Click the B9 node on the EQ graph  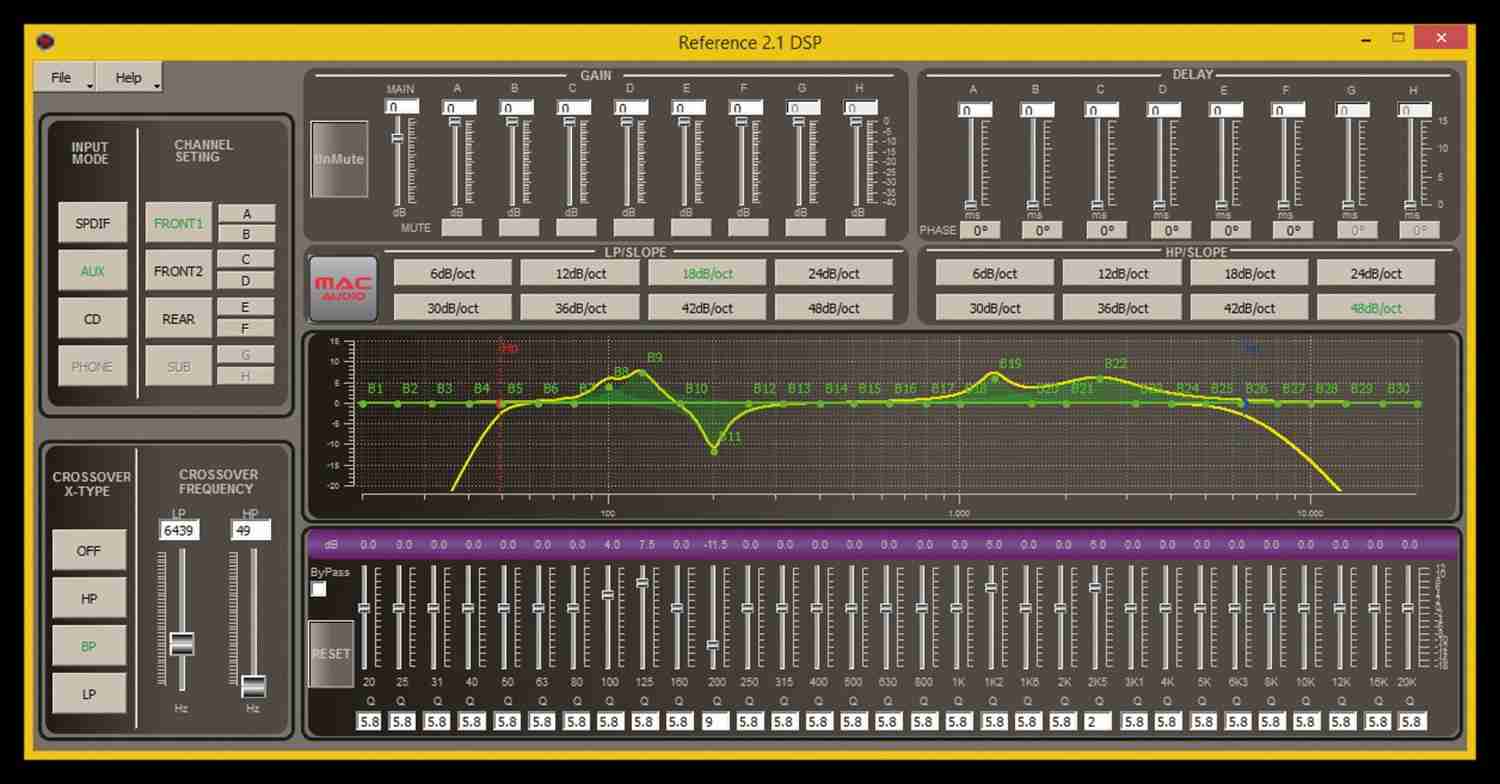point(640,372)
